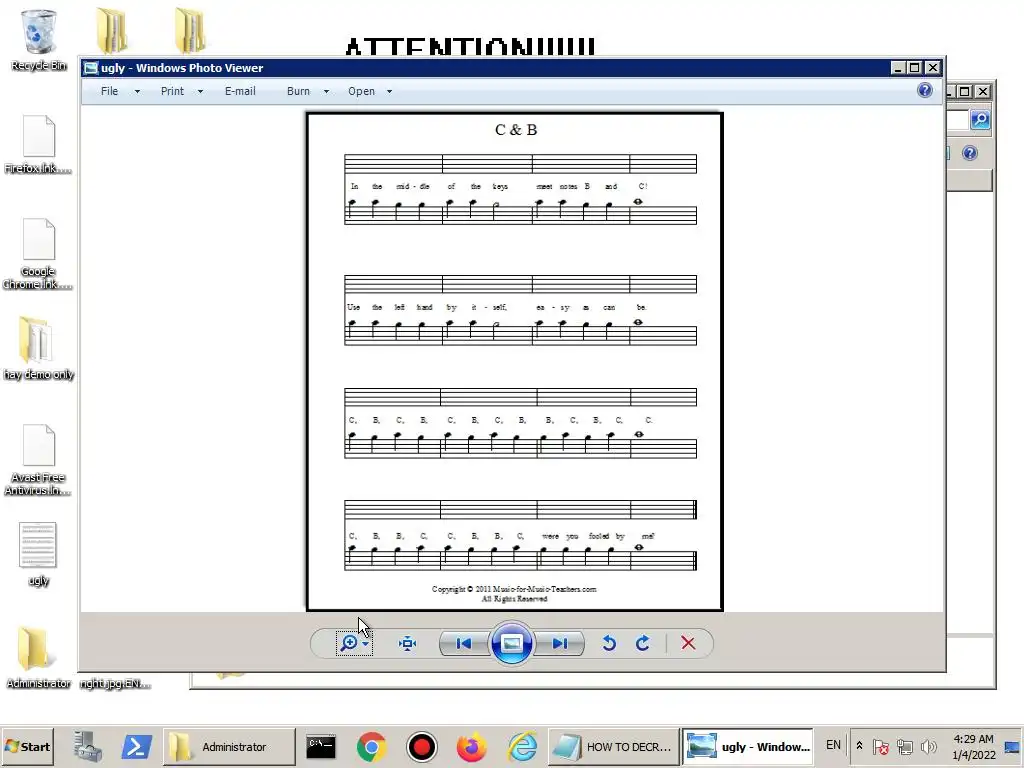This screenshot has width=1024, height=768.
Task: Open Photo Viewer help
Action: [x=925, y=90]
